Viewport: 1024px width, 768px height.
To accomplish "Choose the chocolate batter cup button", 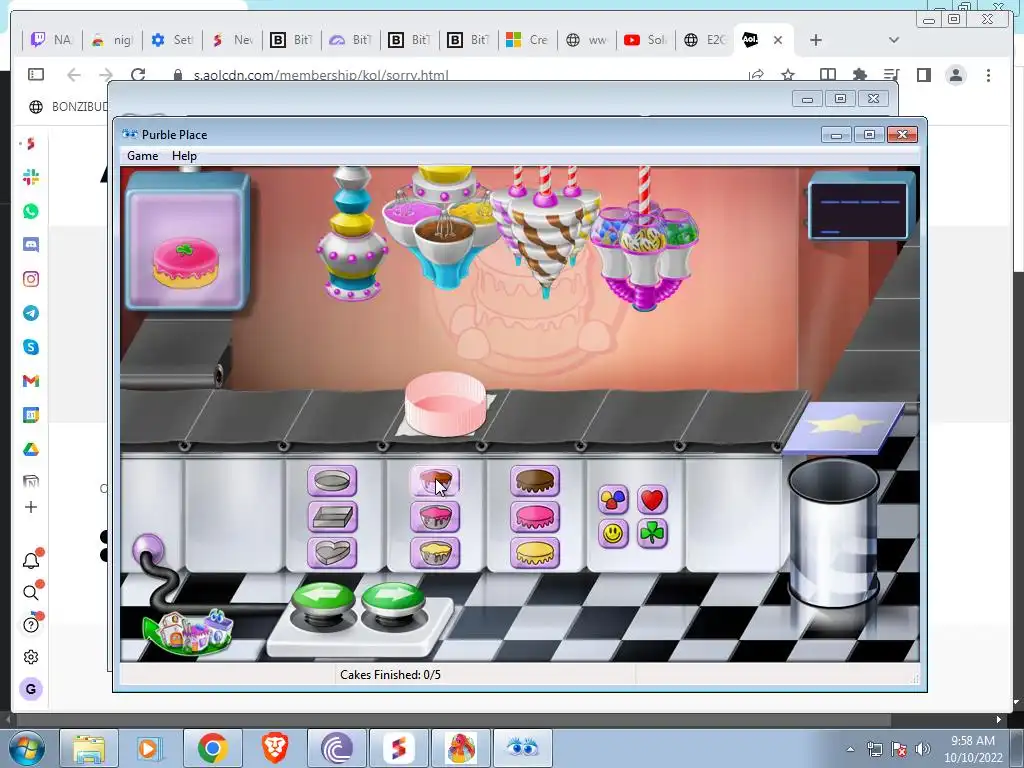I will click(434, 481).
